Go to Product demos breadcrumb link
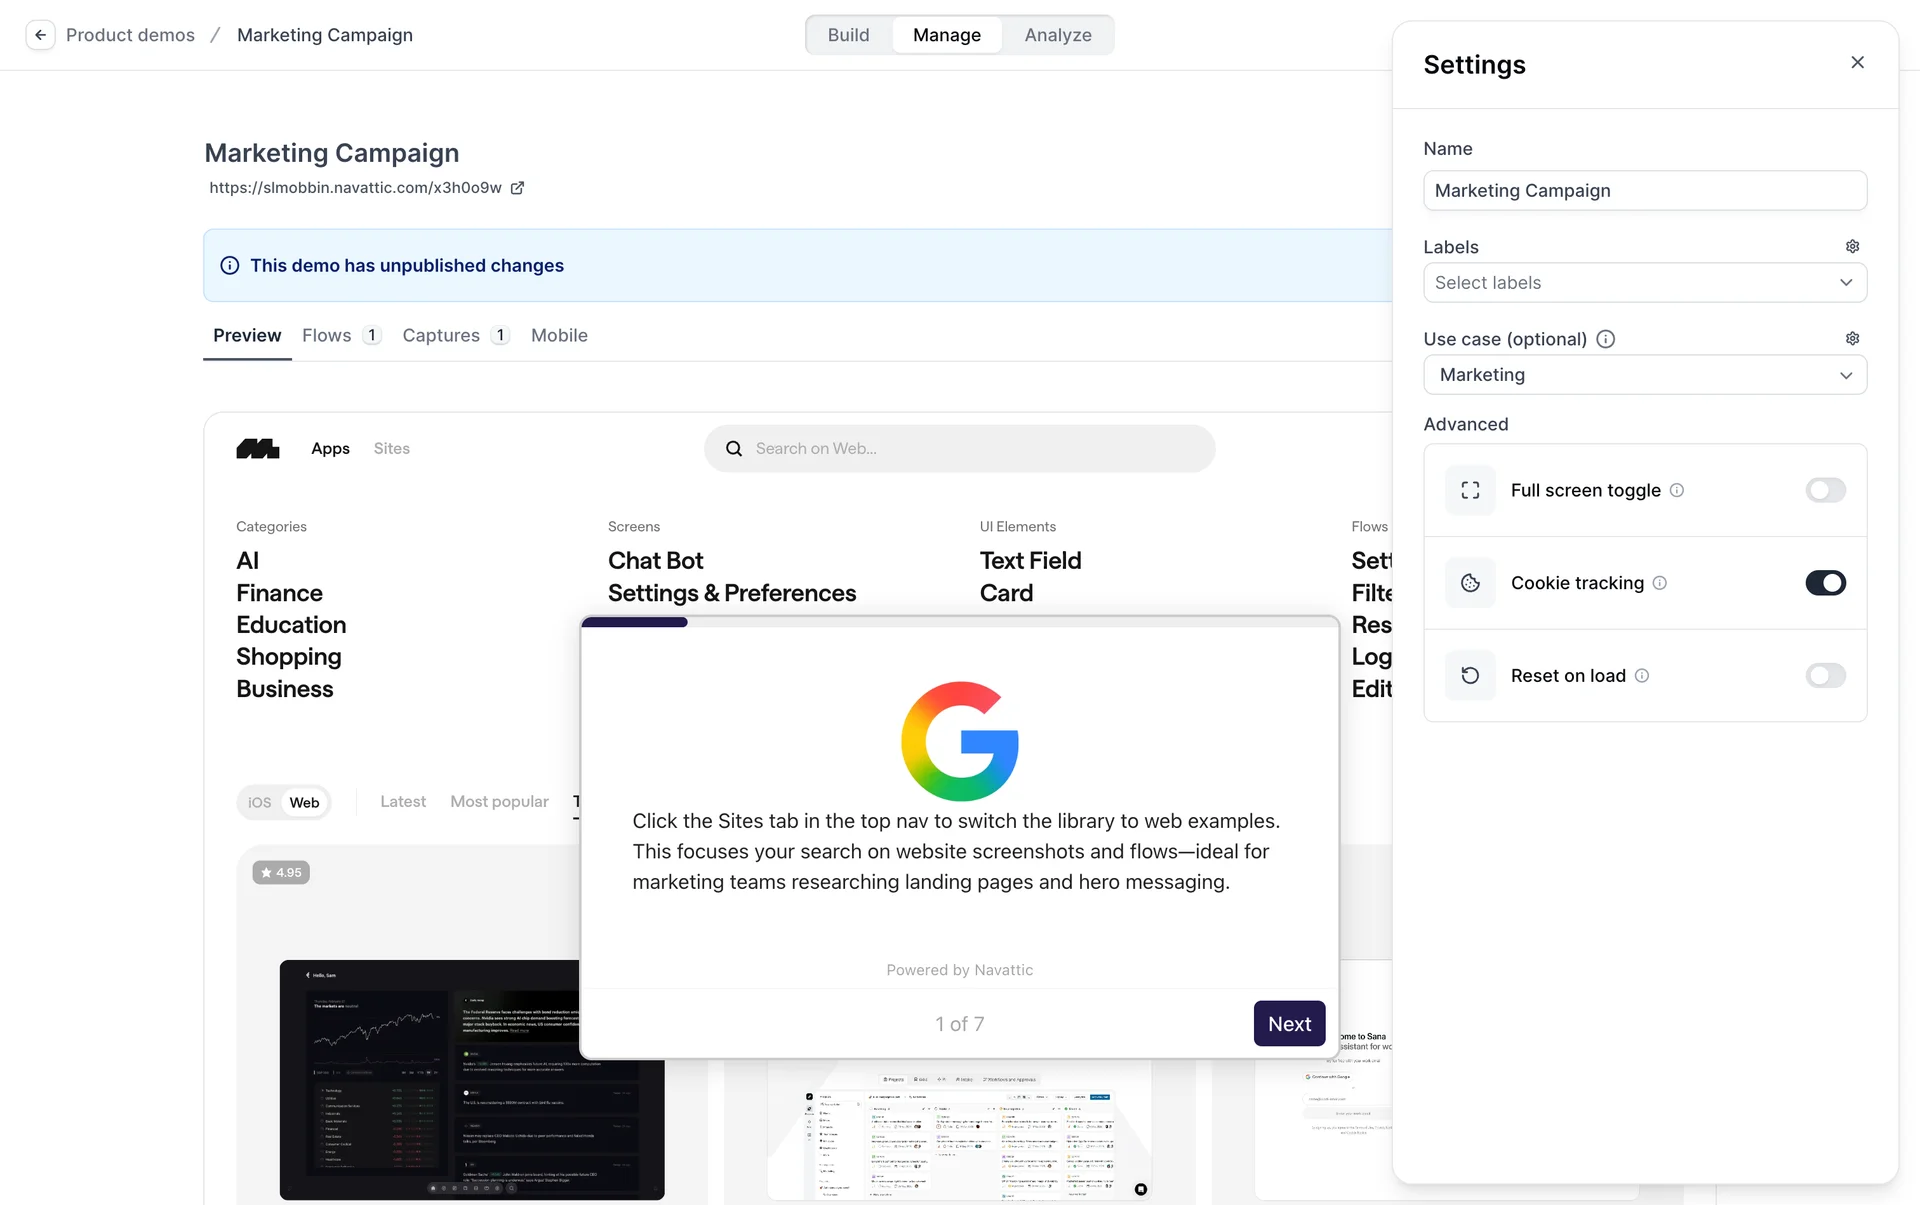Screen dimensions: 1920x1205 click(x=130, y=35)
